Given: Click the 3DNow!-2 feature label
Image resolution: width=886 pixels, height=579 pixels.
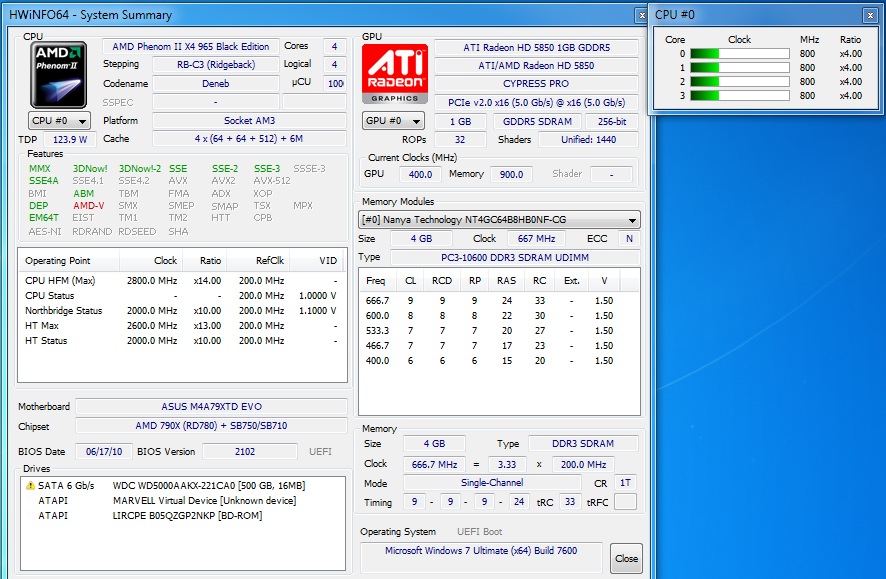Looking at the screenshot, I should coord(140,168).
